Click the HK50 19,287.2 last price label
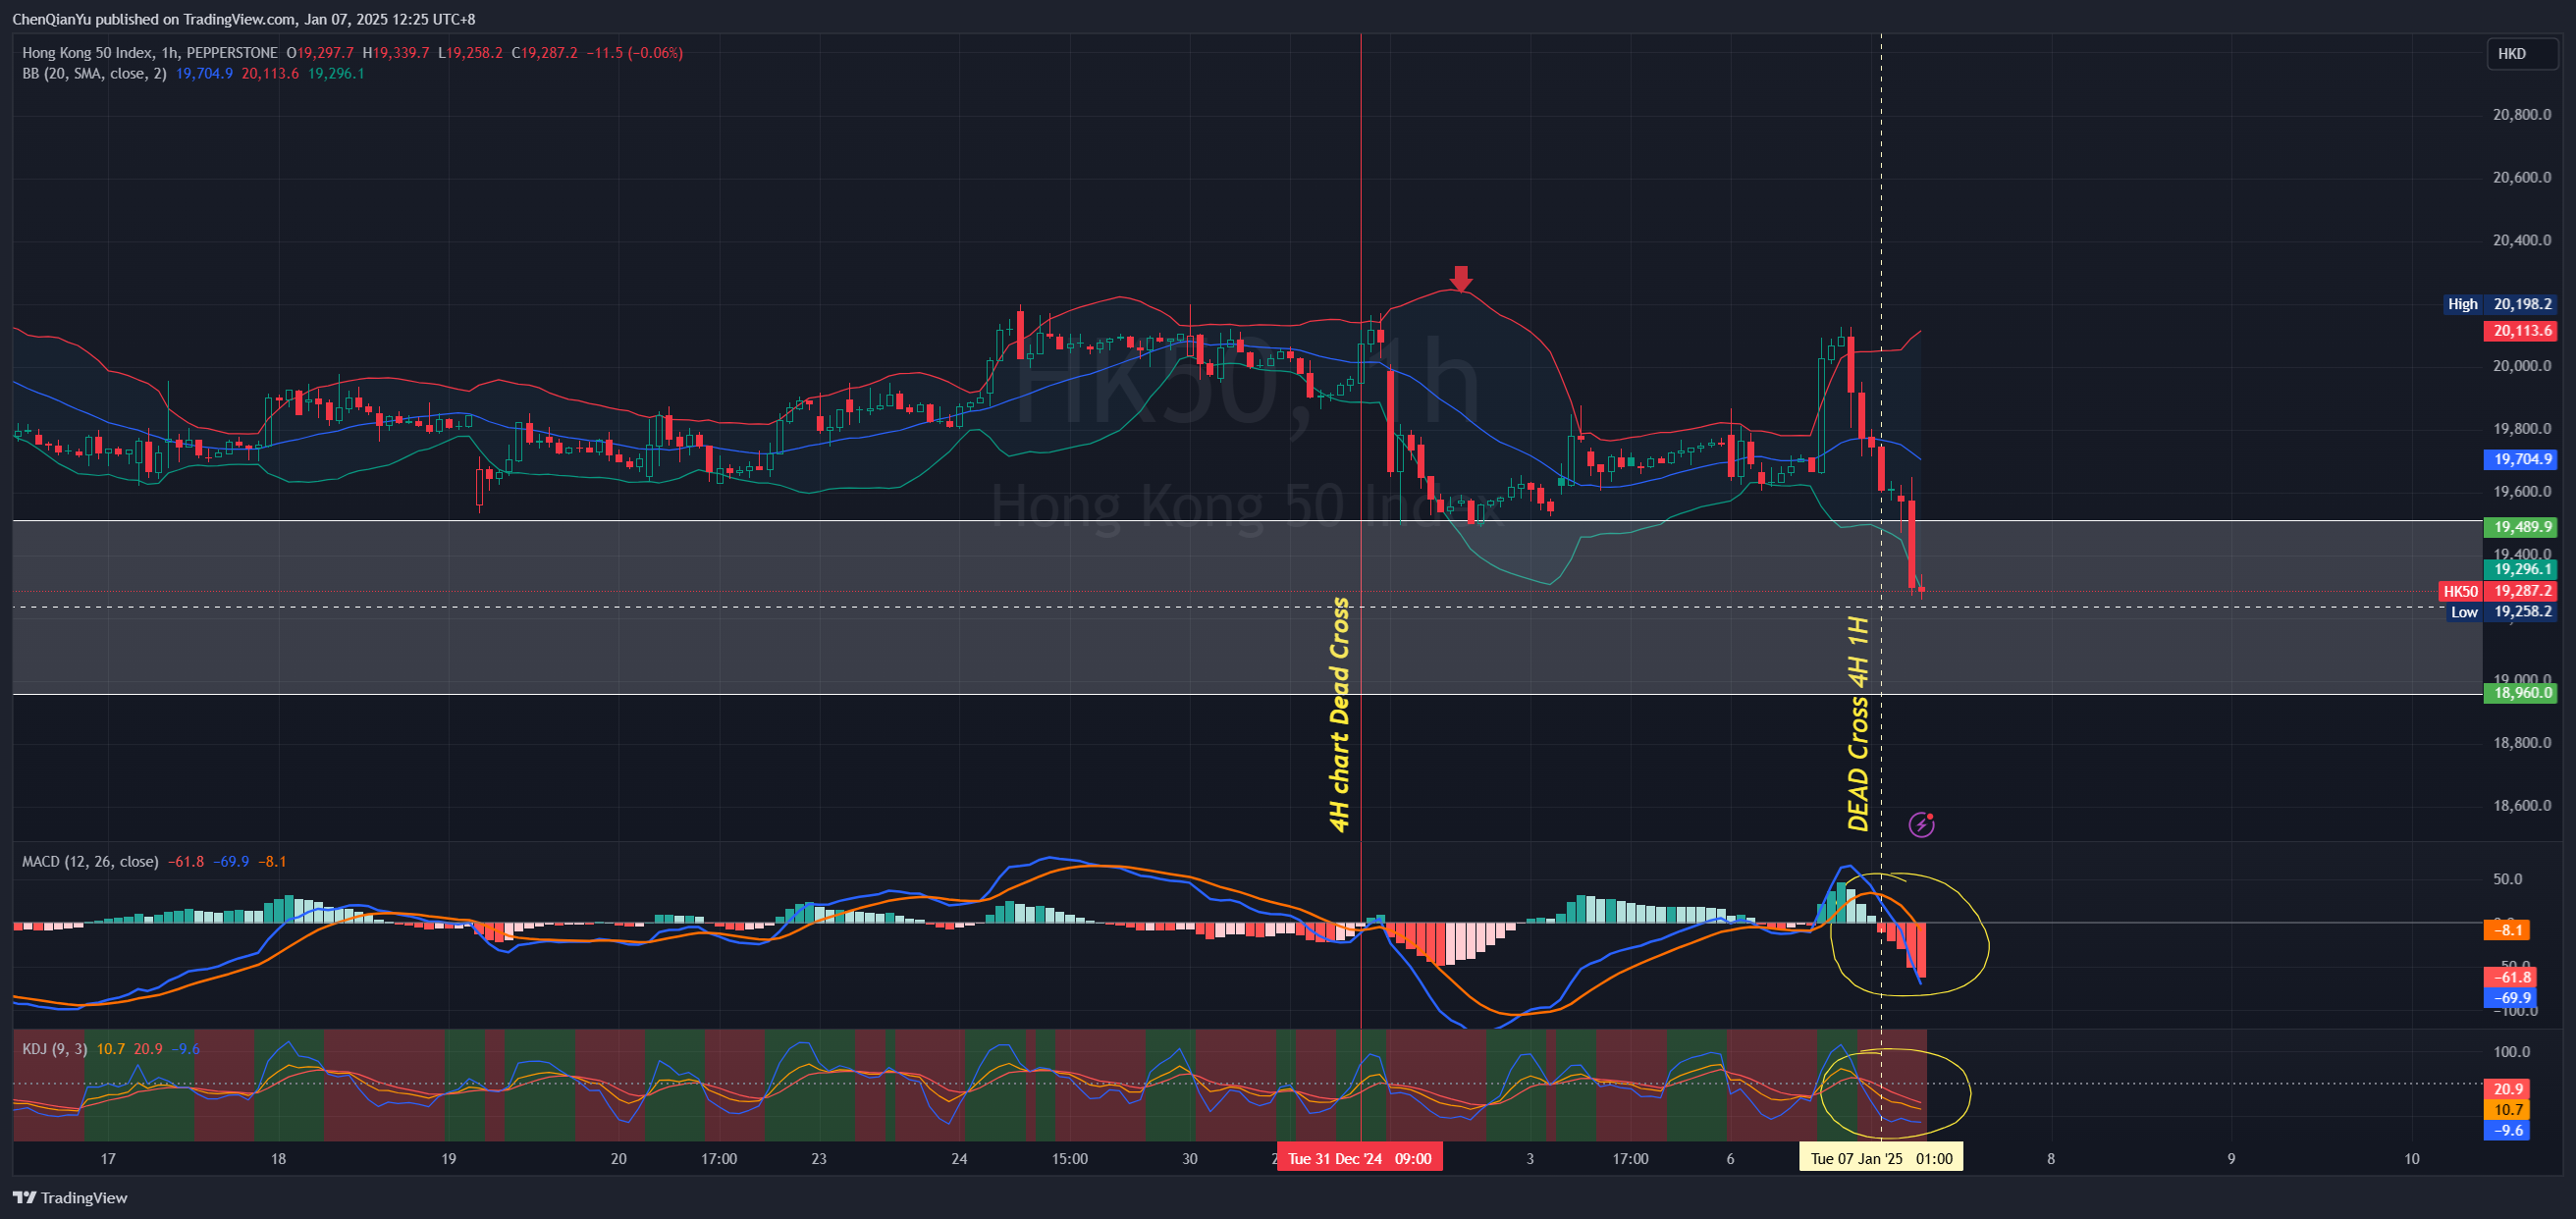The height and width of the screenshot is (1219, 2576). pos(2498,591)
